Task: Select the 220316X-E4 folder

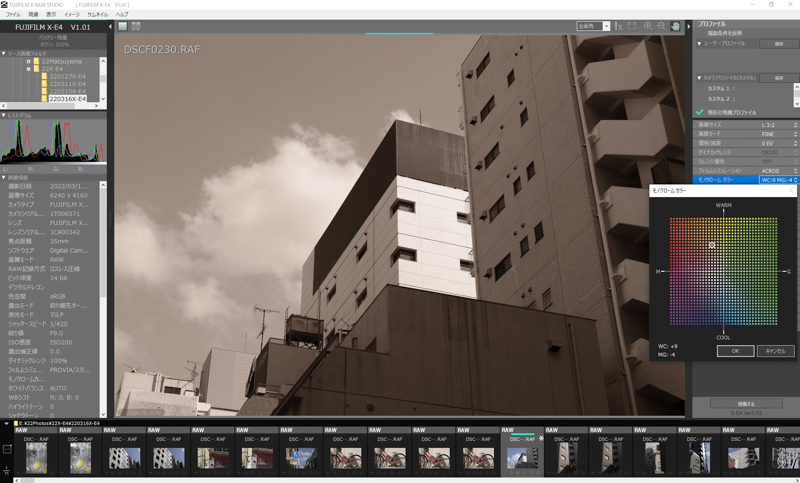Action: click(x=67, y=99)
